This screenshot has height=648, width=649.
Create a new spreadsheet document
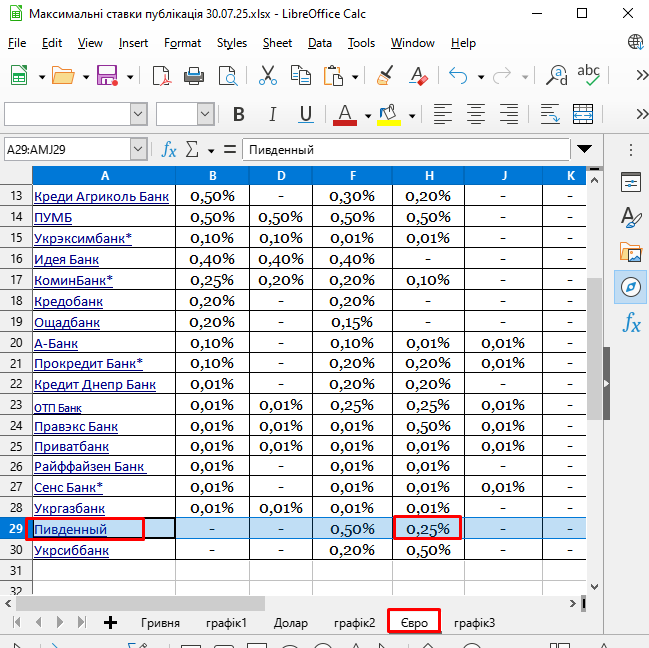(x=19, y=76)
